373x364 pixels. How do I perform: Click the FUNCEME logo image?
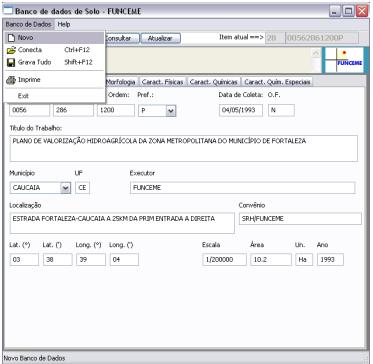pos(344,60)
